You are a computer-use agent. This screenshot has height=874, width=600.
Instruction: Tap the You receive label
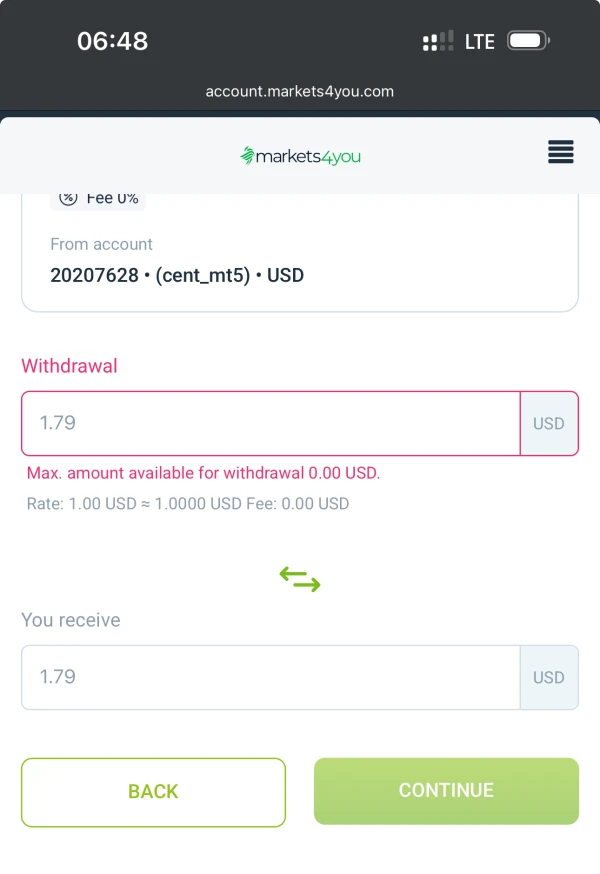71,620
